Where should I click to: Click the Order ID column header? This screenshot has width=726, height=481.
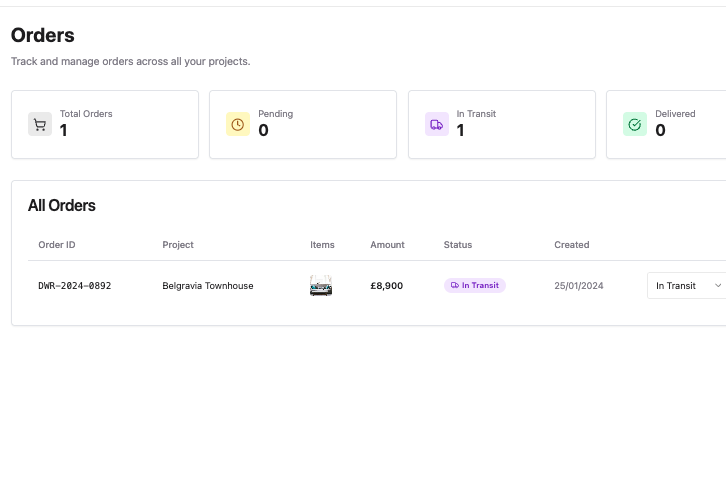(x=57, y=245)
